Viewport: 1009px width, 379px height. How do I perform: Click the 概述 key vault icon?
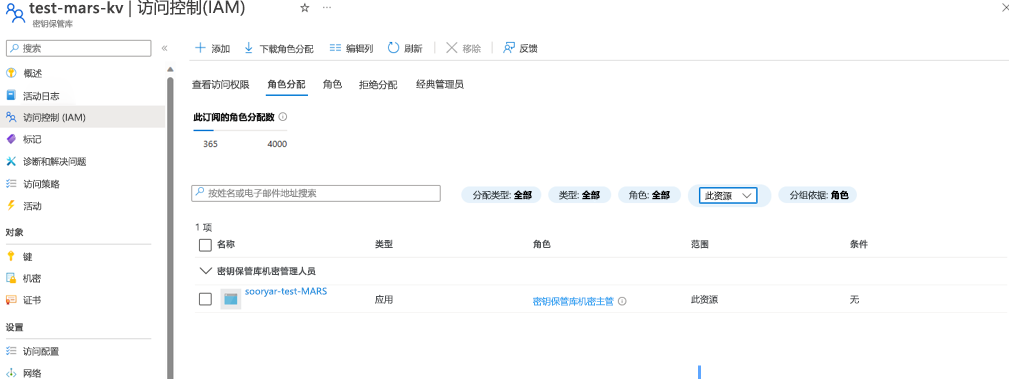coord(11,73)
